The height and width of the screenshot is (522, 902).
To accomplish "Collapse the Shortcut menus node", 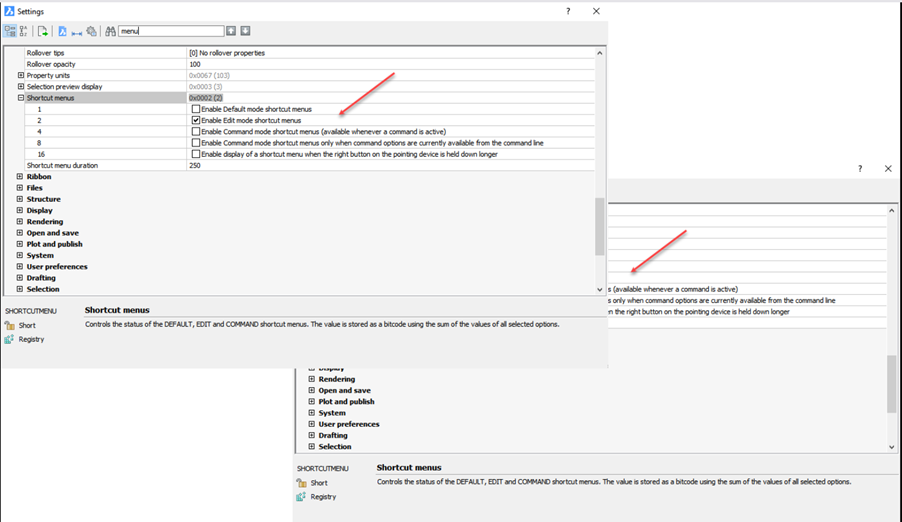I will pyautogui.click(x=21, y=98).
